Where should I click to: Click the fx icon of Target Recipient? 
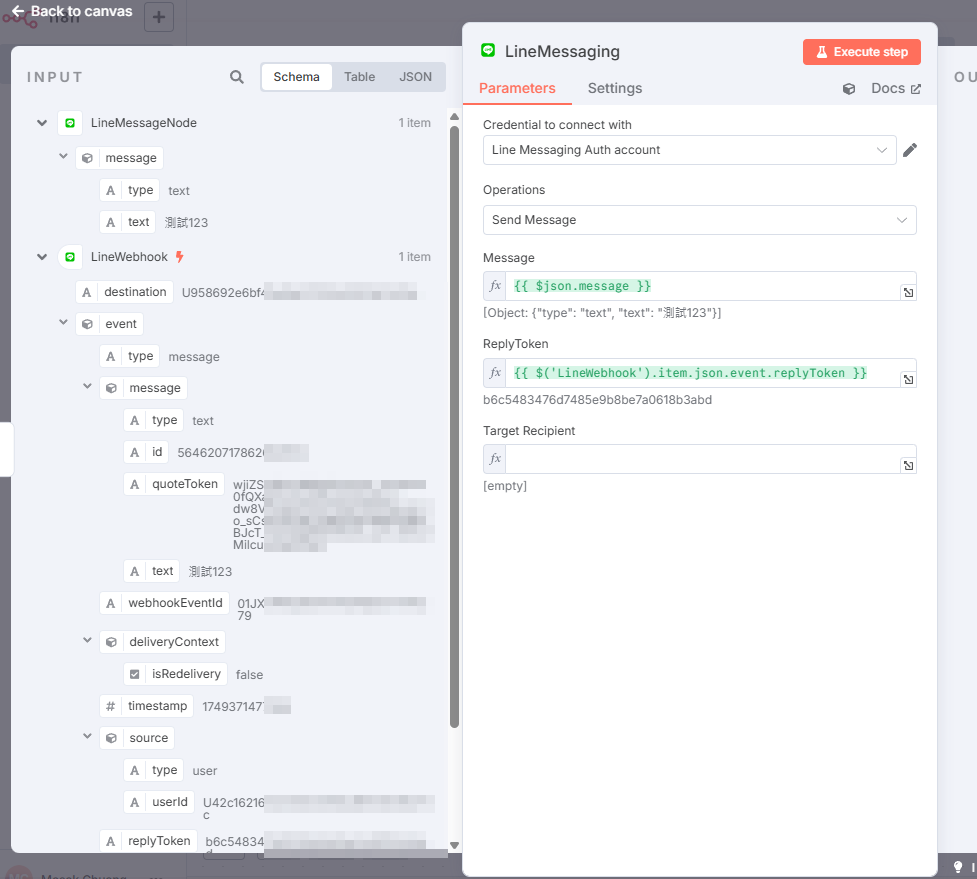(x=495, y=459)
